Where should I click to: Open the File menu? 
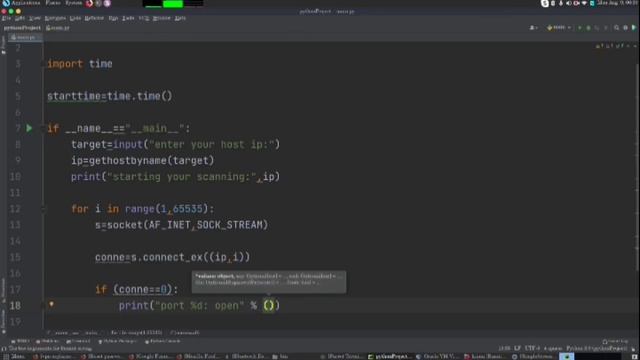[6, 18]
